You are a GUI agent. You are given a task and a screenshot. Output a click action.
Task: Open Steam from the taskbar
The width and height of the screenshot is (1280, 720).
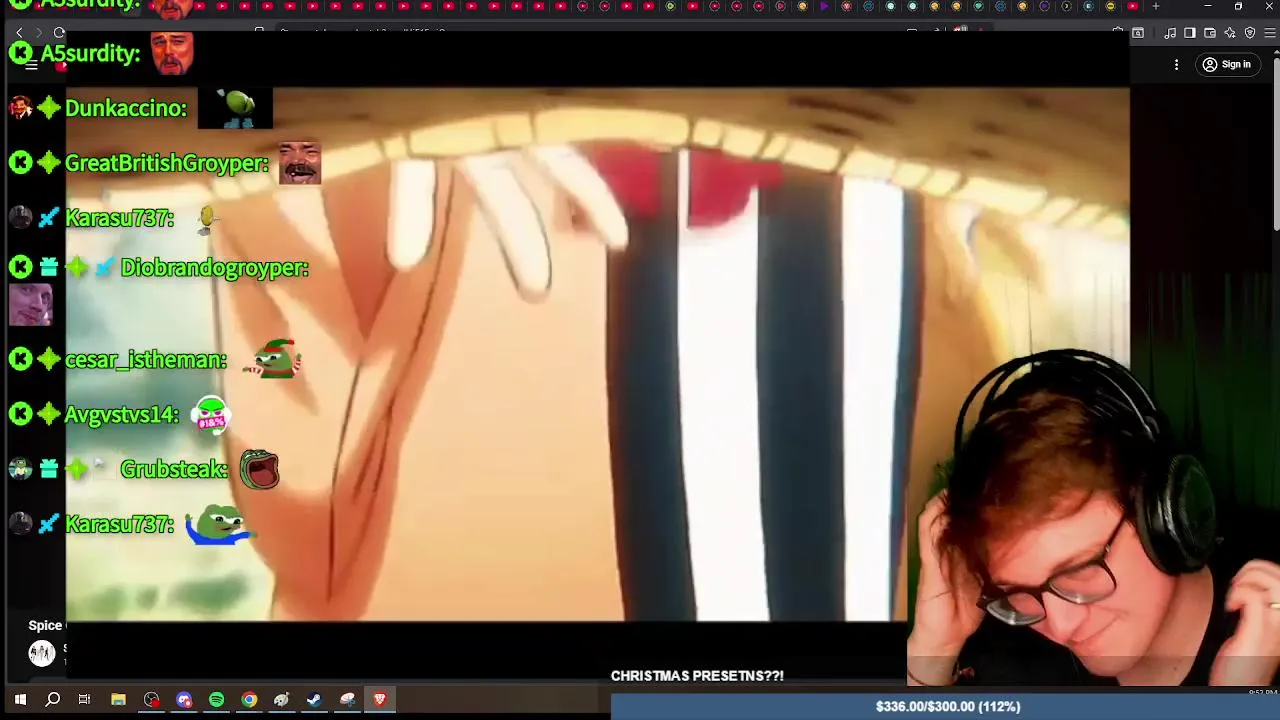pos(314,700)
